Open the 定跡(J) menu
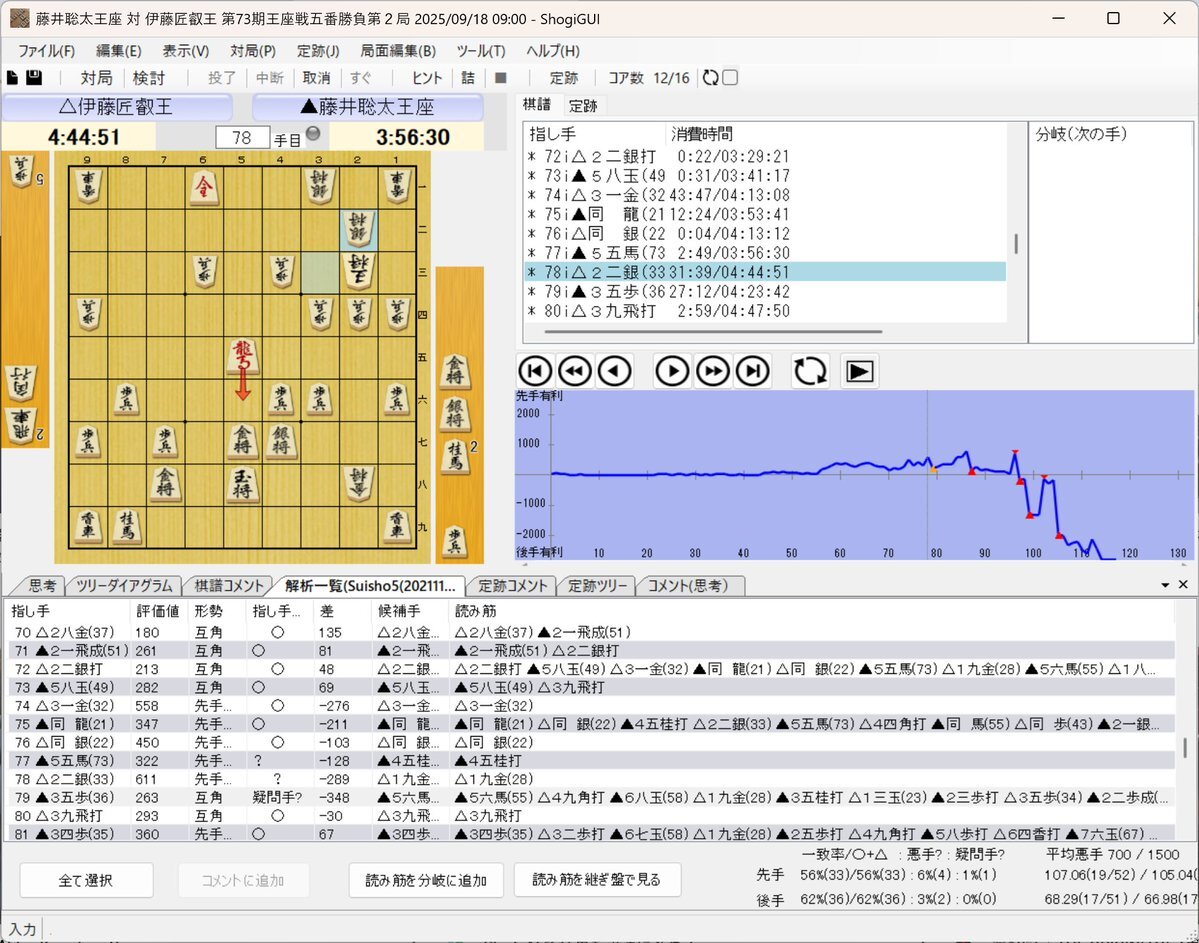This screenshot has width=1199, height=943. [x=318, y=51]
